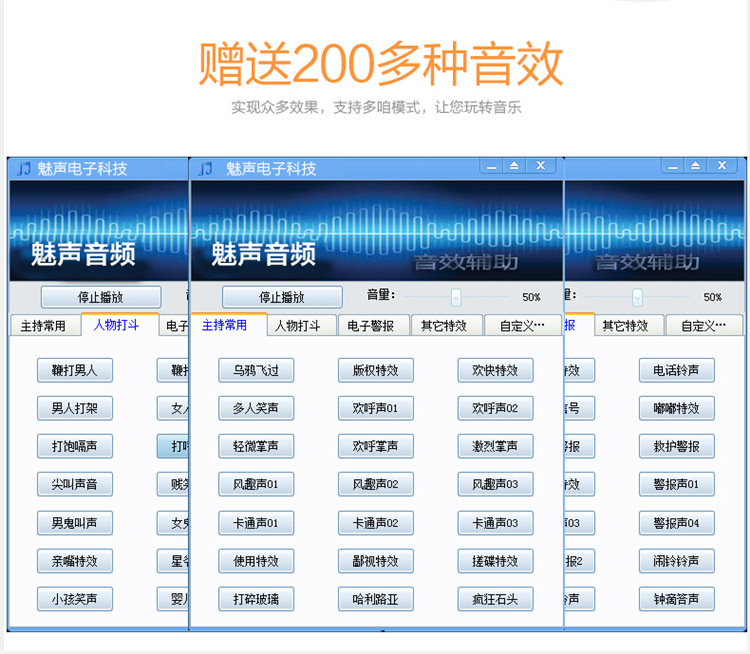Minimize the middle 魅声电子科技 window
The height and width of the screenshot is (654, 750).
coord(489,166)
